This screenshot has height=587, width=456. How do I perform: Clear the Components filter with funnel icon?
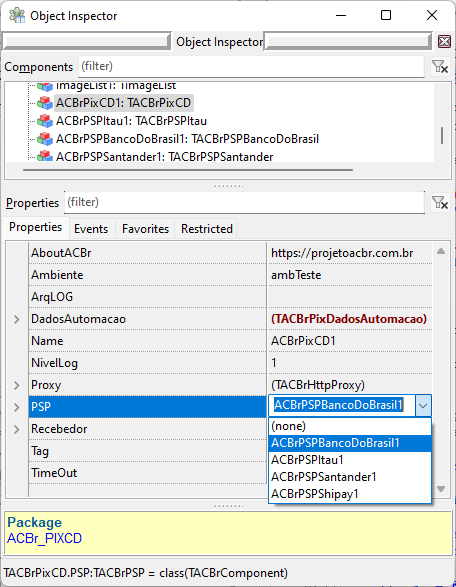point(440,67)
